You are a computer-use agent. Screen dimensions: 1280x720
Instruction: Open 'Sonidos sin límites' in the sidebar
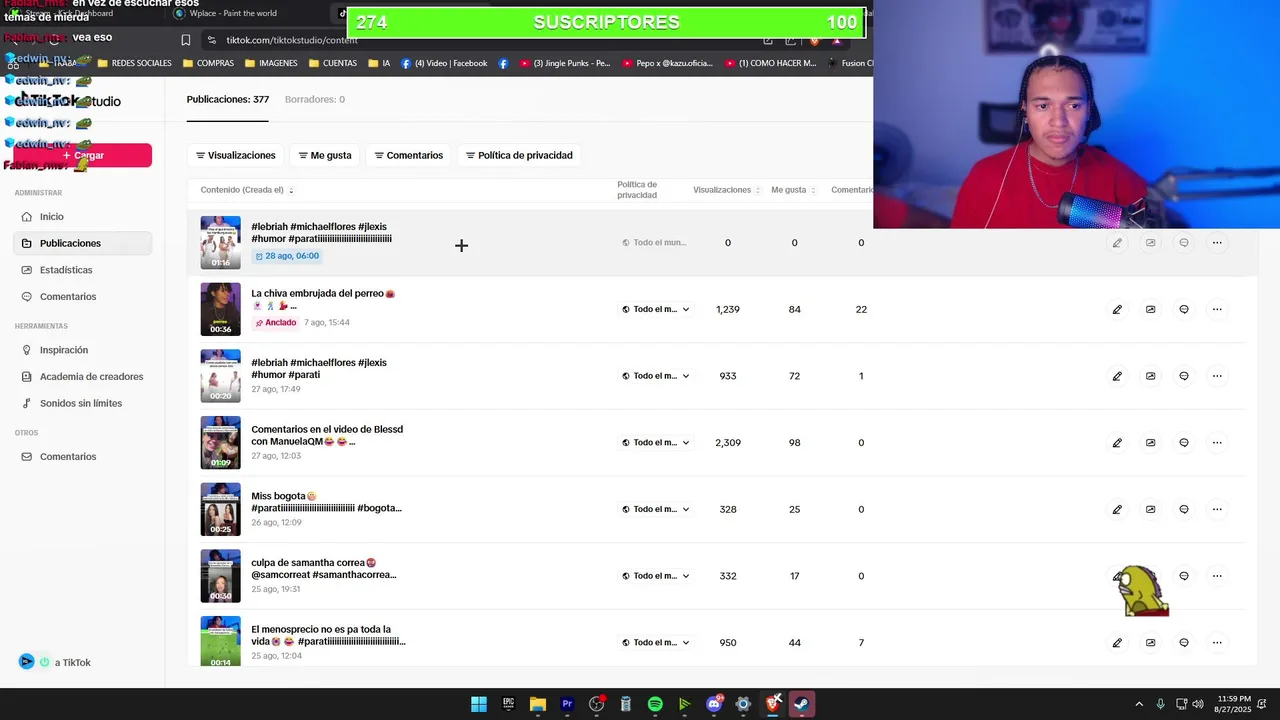[x=82, y=403]
